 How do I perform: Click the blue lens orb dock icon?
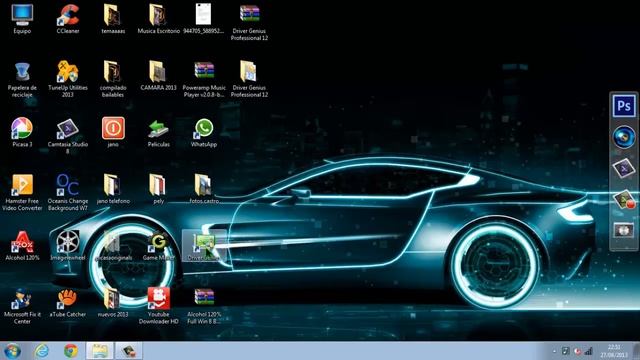pyautogui.click(x=624, y=137)
